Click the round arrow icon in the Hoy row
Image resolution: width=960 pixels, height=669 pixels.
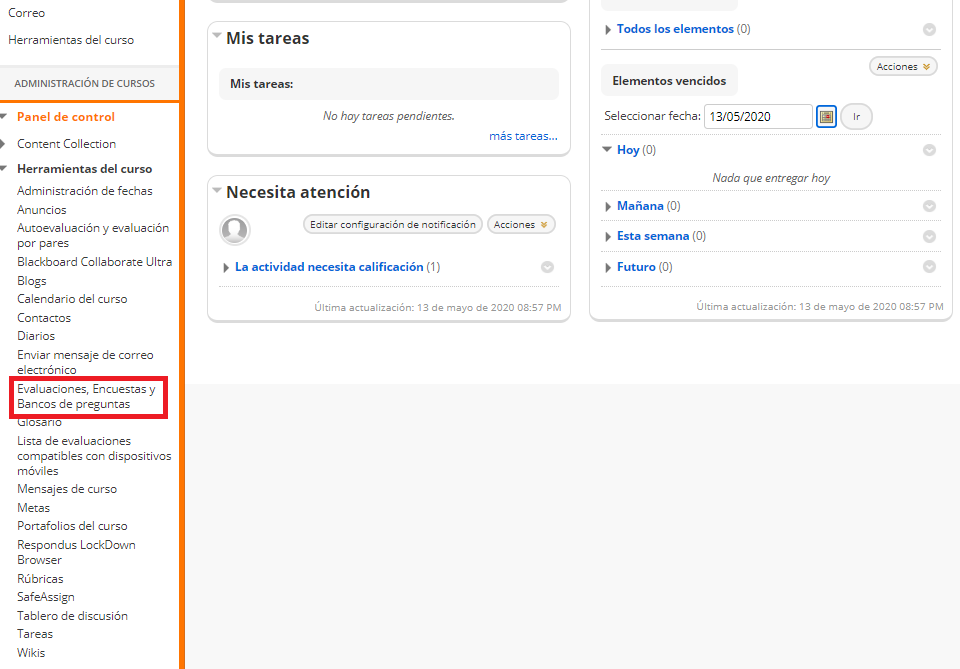[929, 150]
